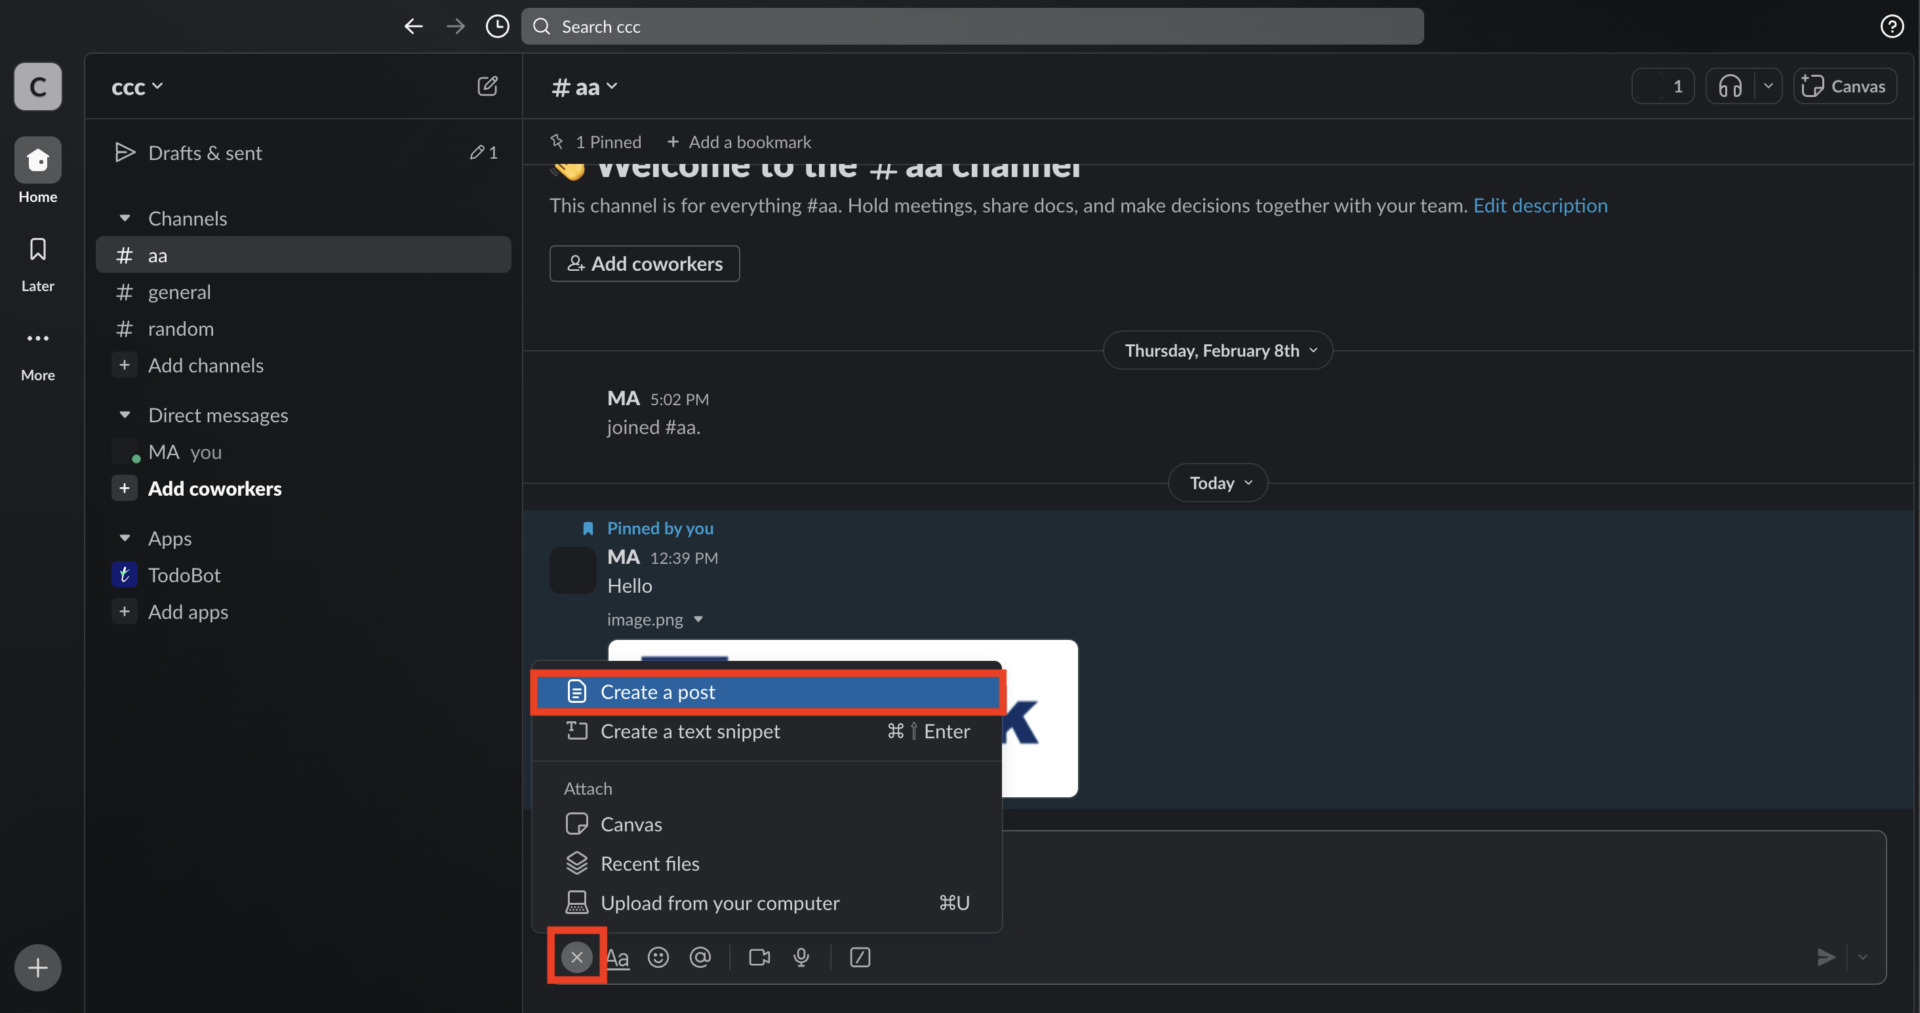The width and height of the screenshot is (1920, 1013).
Task: Click the record audio clip microphone icon
Action: coord(801,957)
